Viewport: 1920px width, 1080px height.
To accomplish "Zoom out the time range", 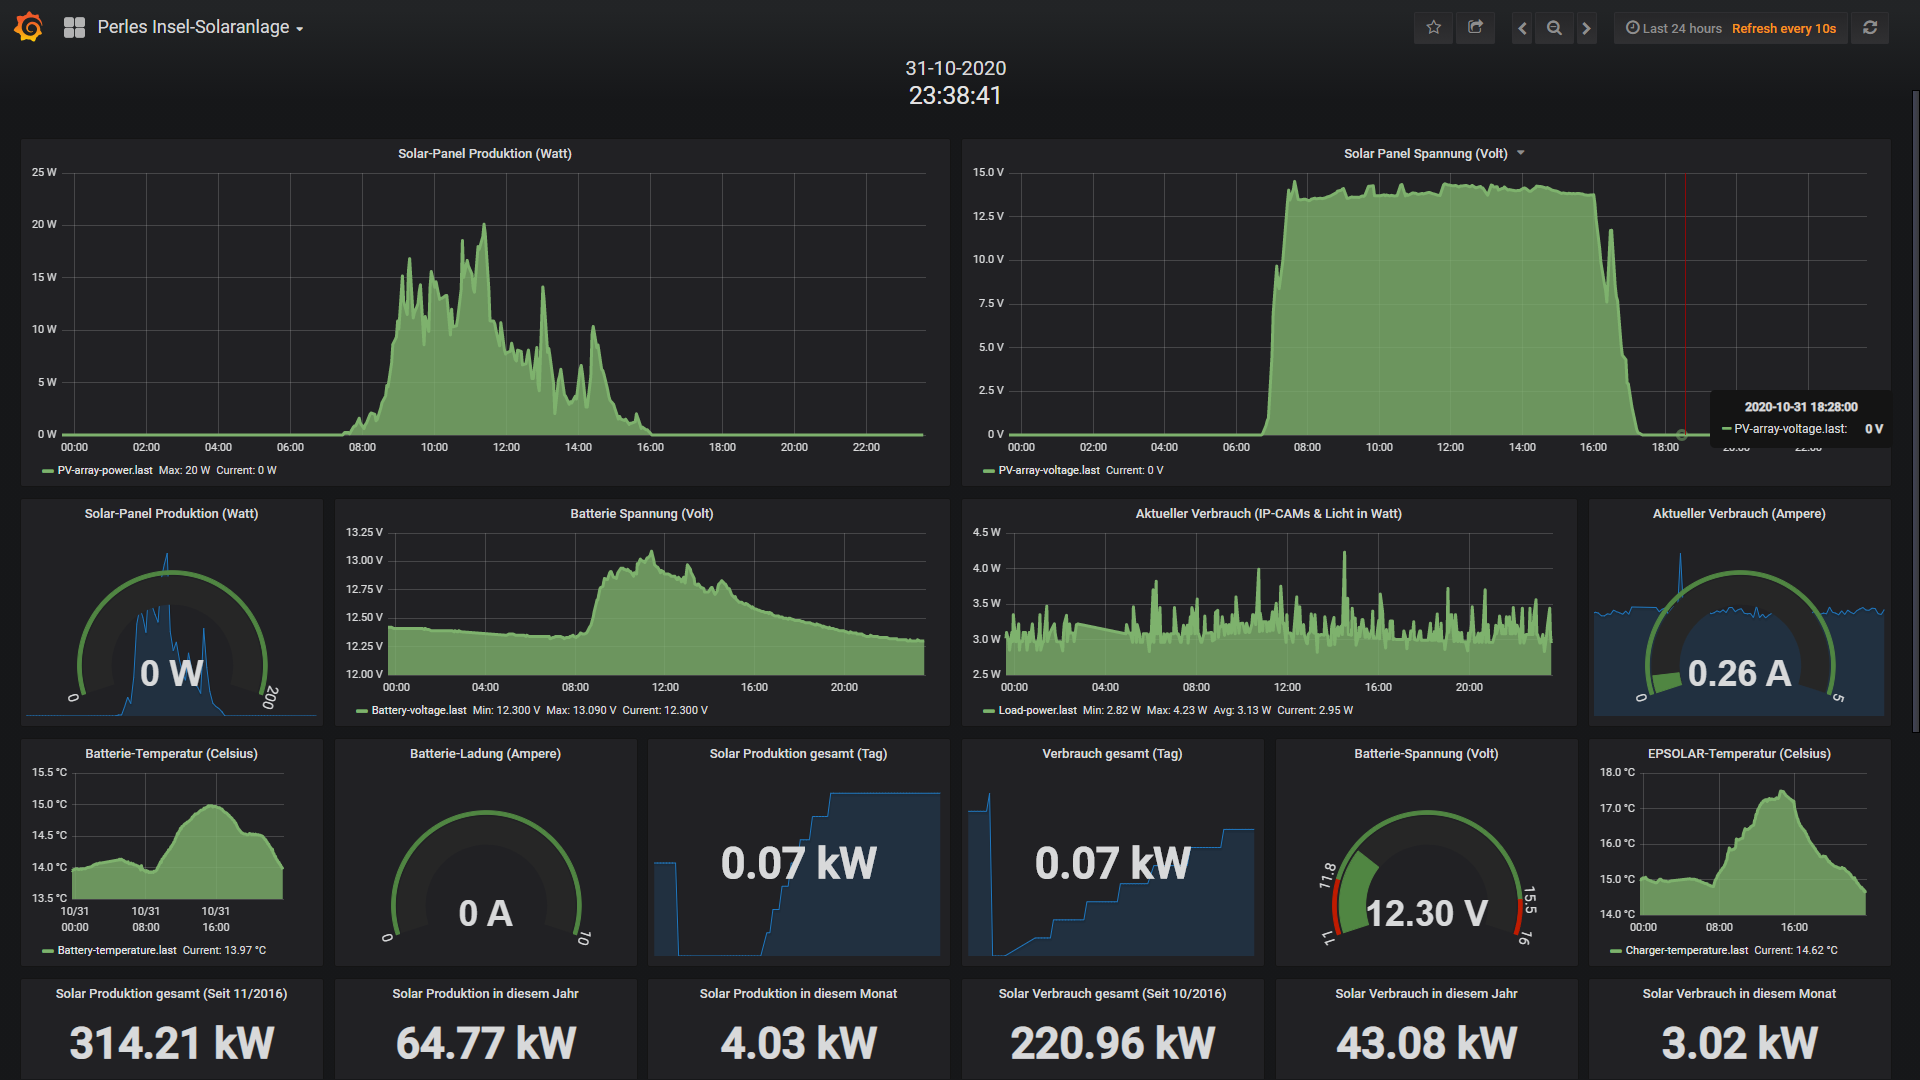I will point(1554,28).
